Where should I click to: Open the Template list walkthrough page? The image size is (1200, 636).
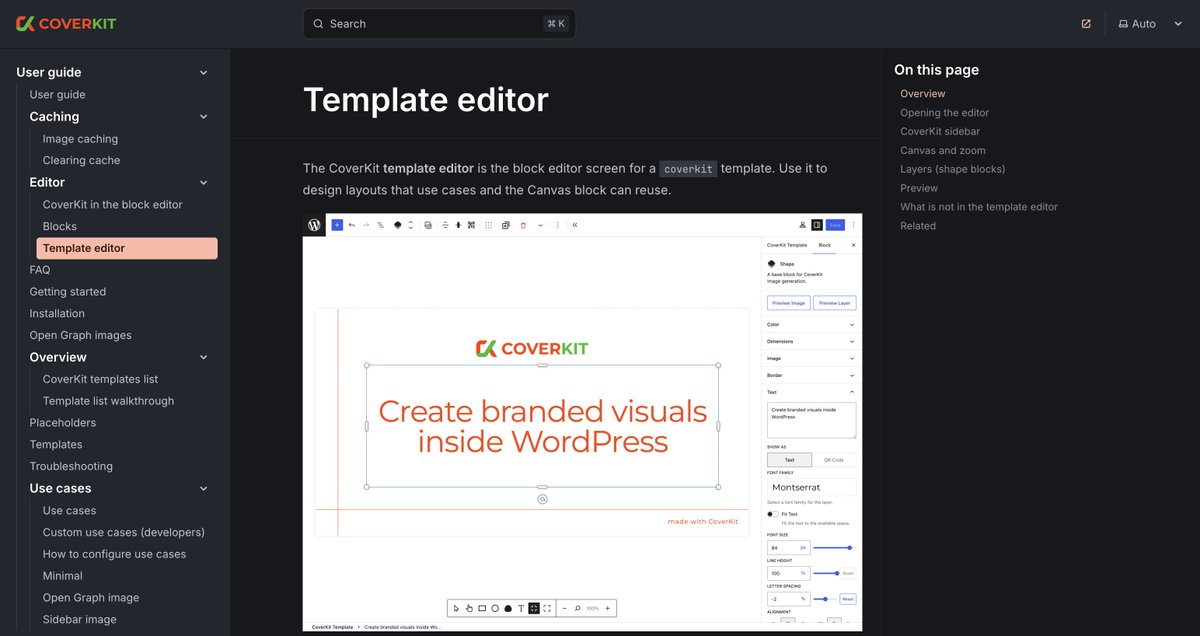point(108,401)
